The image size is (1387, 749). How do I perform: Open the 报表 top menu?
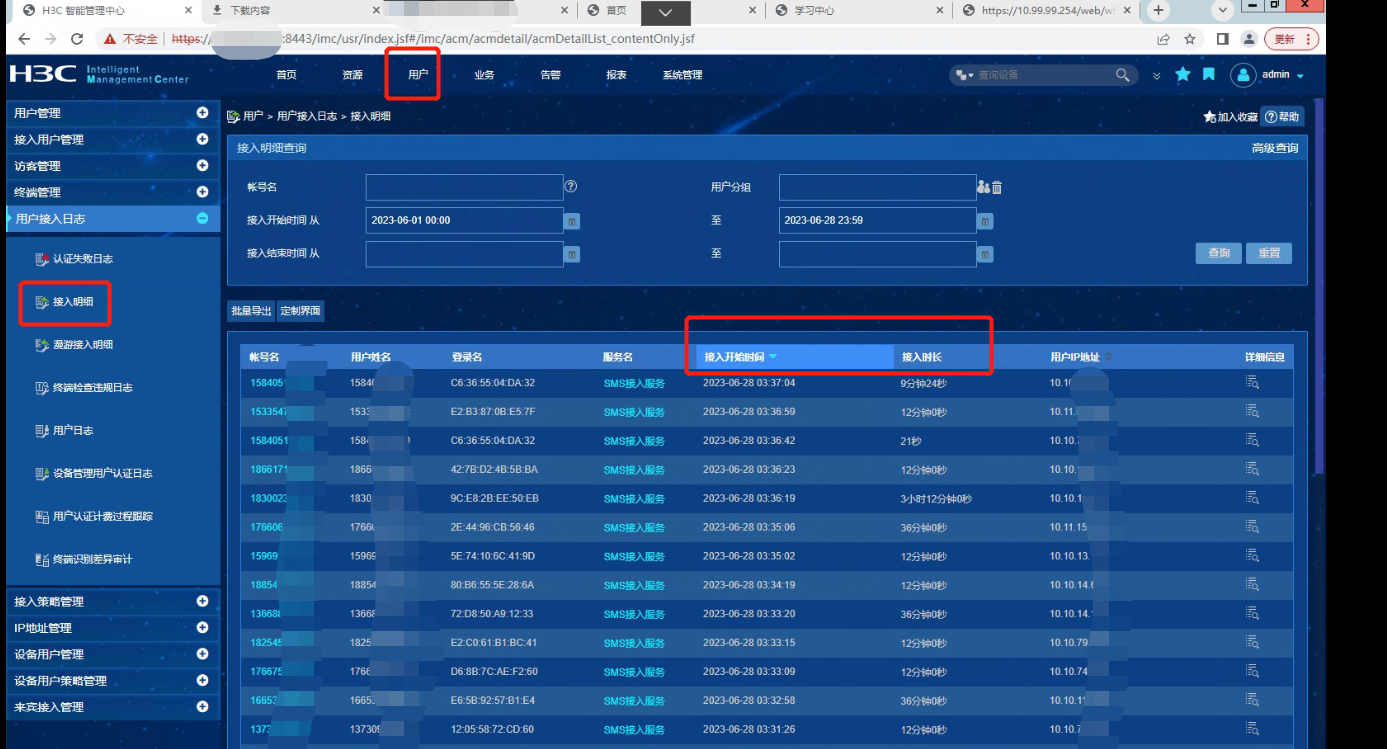(x=616, y=75)
